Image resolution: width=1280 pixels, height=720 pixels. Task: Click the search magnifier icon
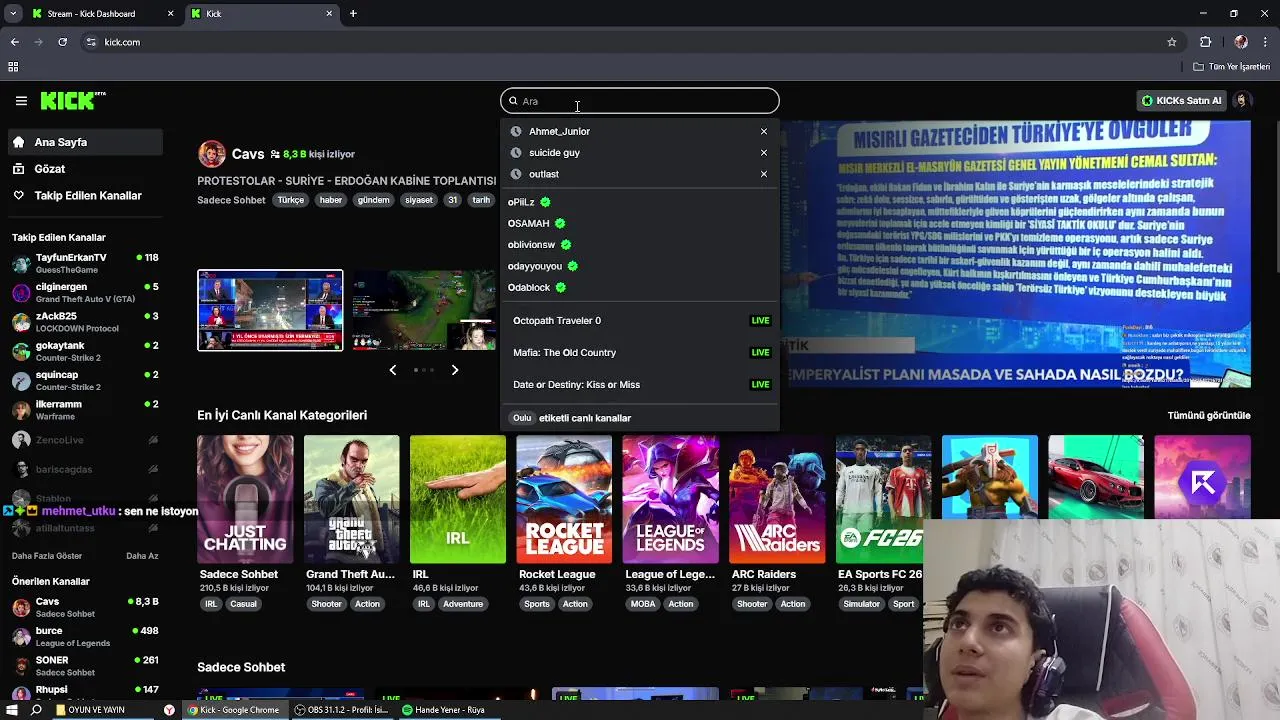click(513, 101)
